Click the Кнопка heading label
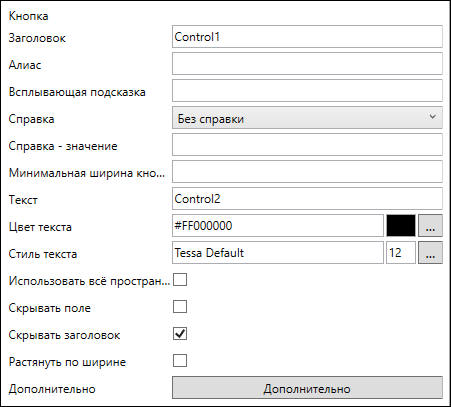The height and width of the screenshot is (407, 451). pyautogui.click(x=28, y=16)
